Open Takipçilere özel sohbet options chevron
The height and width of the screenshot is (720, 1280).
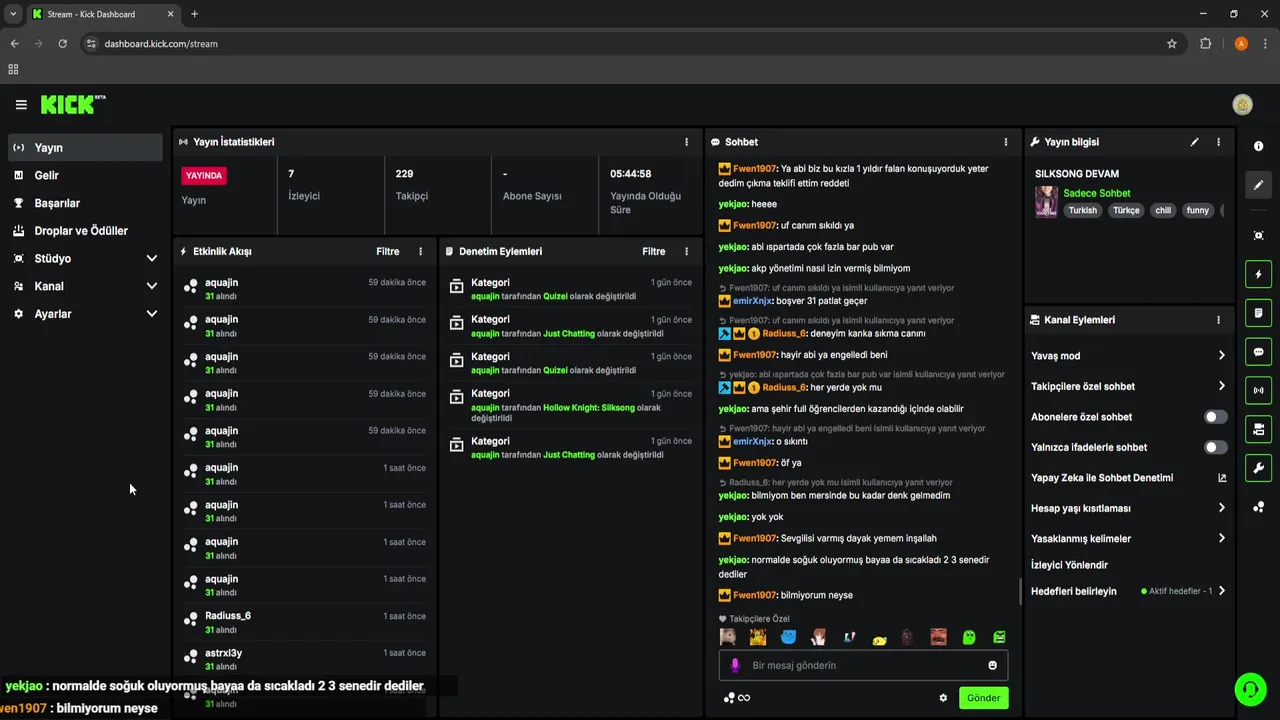1222,386
